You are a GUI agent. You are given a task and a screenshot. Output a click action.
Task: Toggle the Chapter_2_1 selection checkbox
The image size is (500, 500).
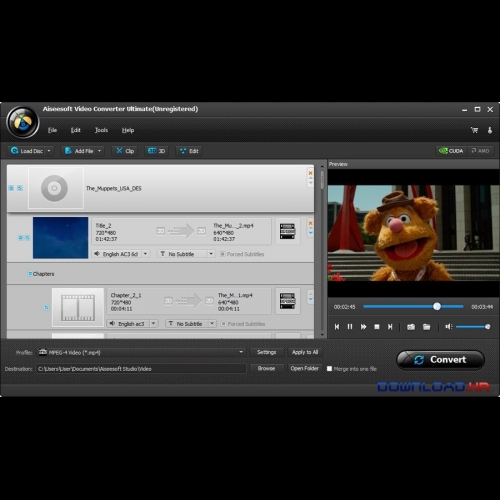click(46, 307)
